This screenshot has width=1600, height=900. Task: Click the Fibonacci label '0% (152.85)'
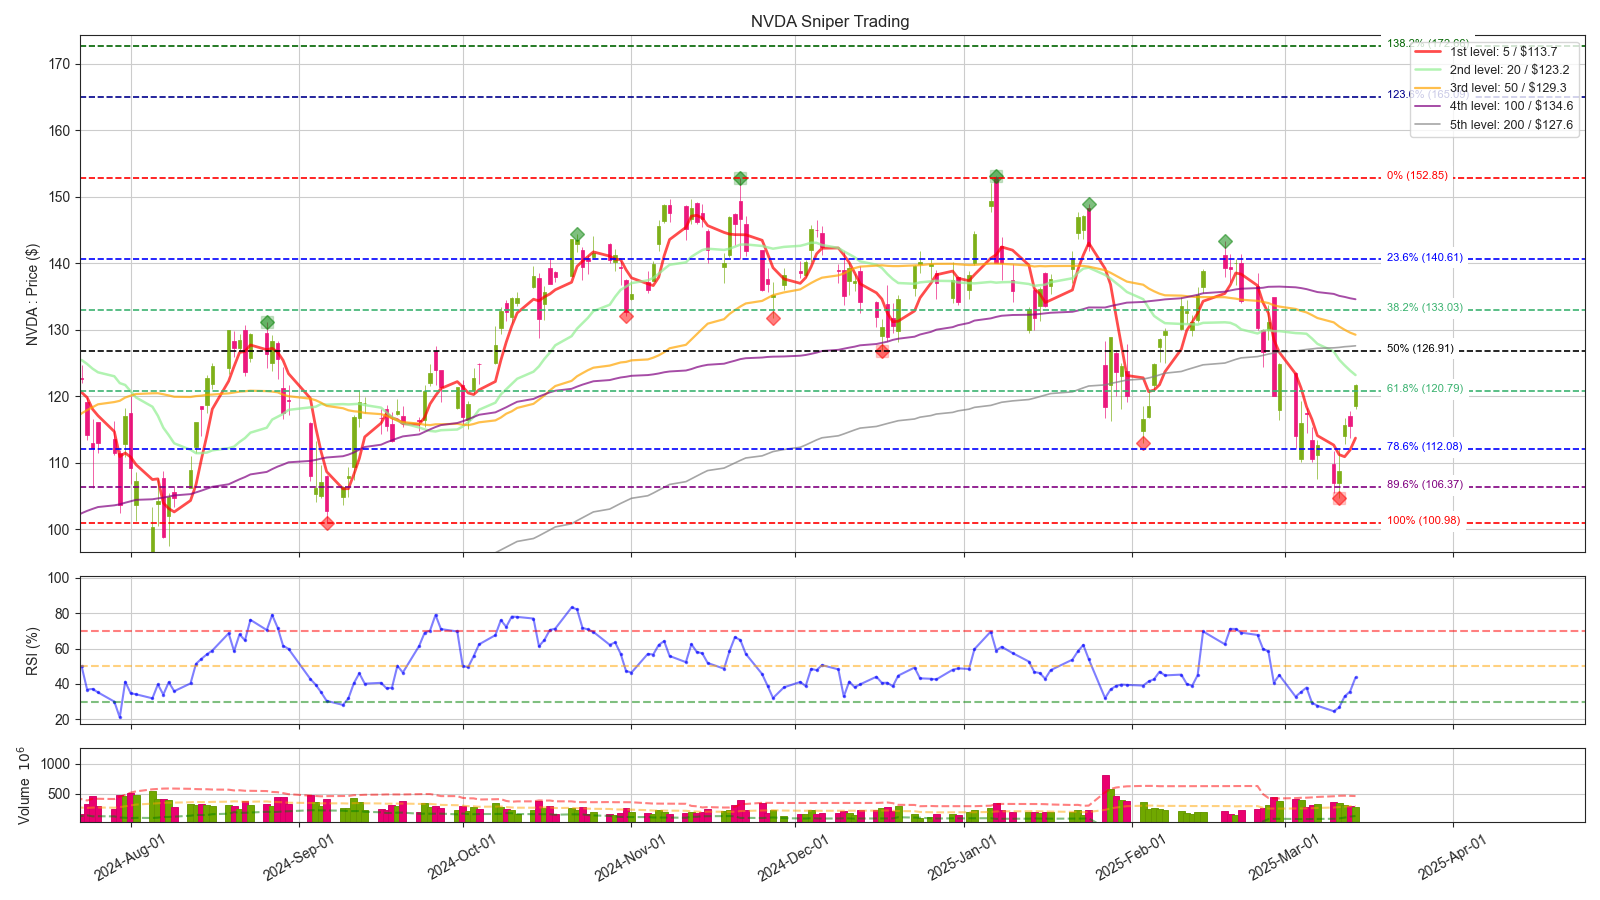tap(1417, 176)
